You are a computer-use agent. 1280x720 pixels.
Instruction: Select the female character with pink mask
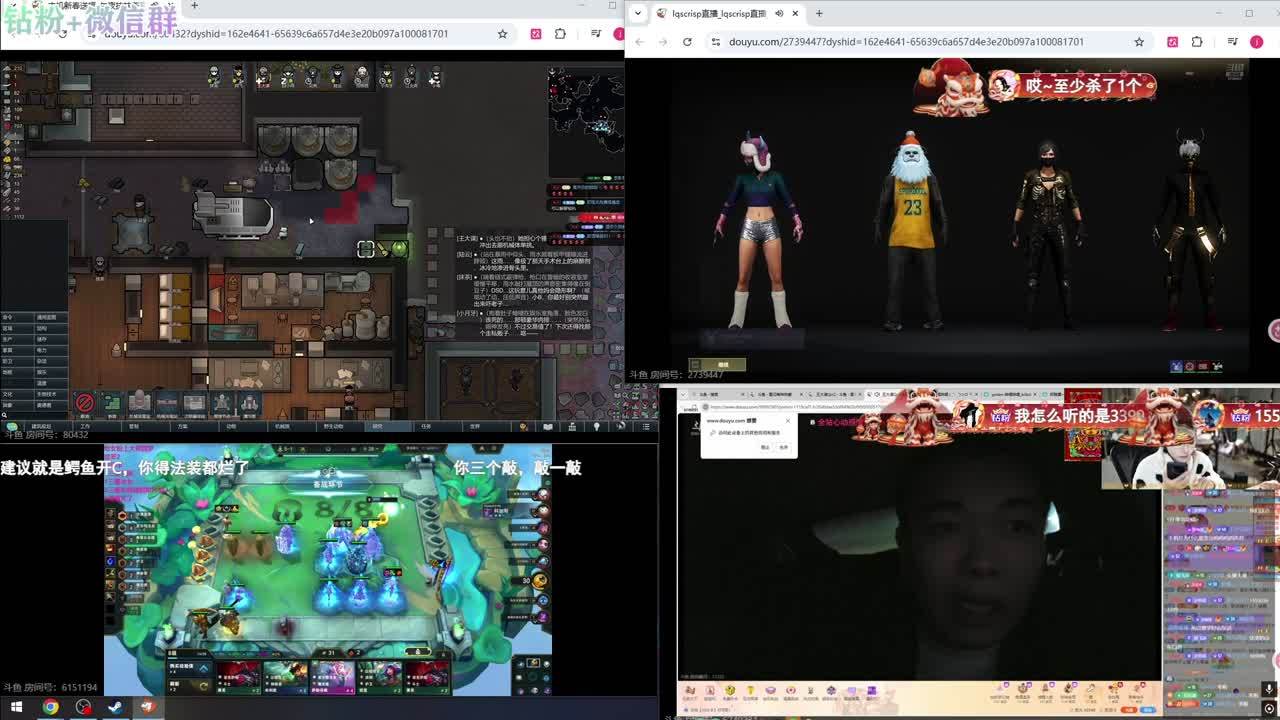[759, 230]
